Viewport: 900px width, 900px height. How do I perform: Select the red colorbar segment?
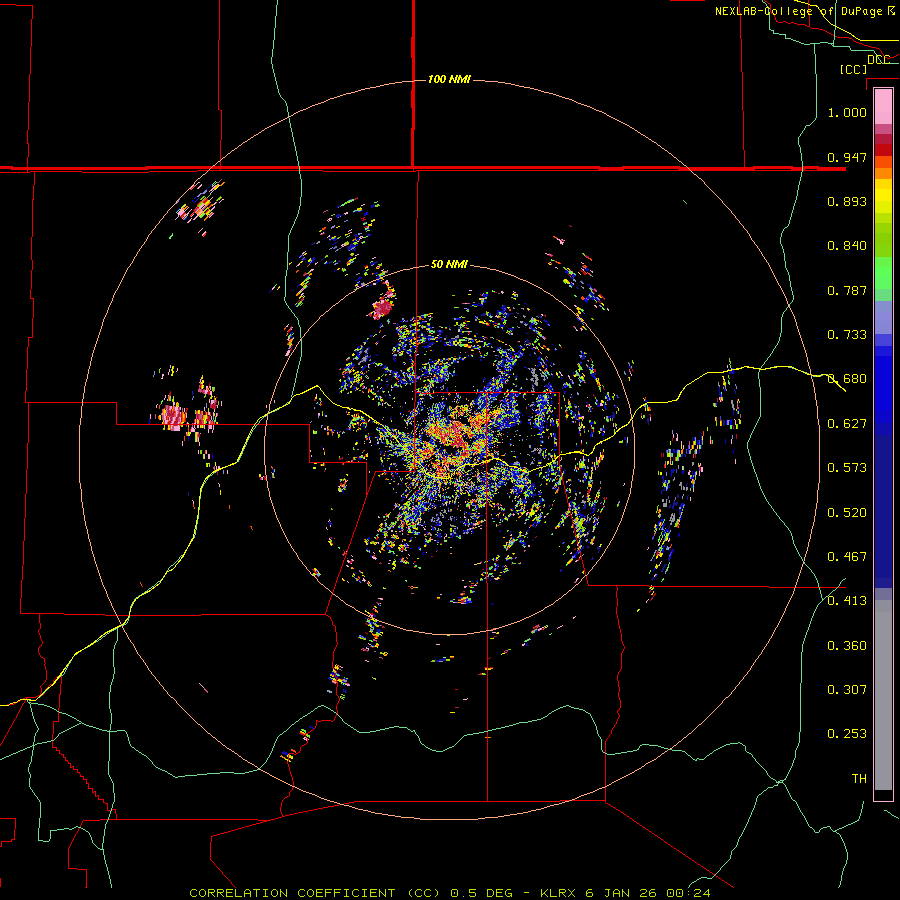coord(883,150)
